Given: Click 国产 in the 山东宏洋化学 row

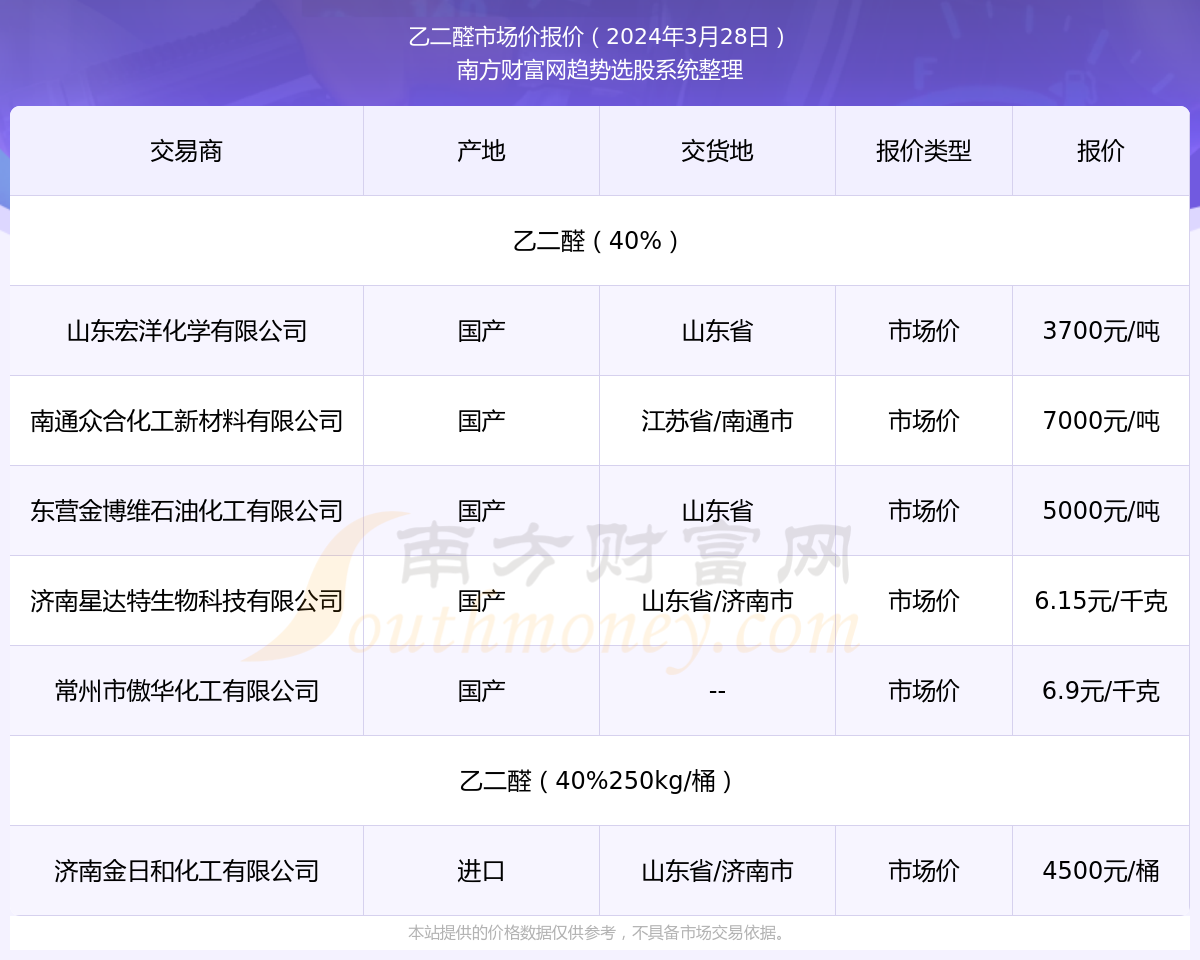Looking at the screenshot, I should coord(481,331).
